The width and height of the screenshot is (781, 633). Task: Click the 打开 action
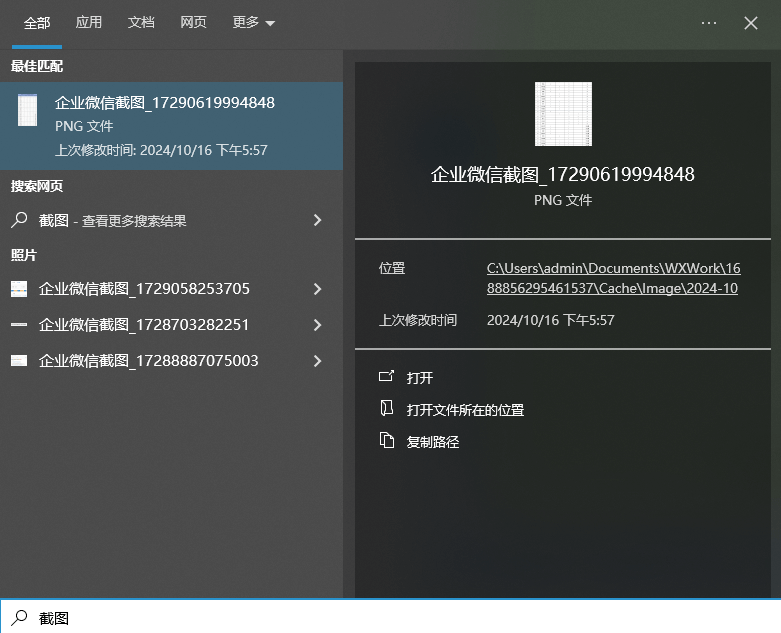[x=419, y=378]
